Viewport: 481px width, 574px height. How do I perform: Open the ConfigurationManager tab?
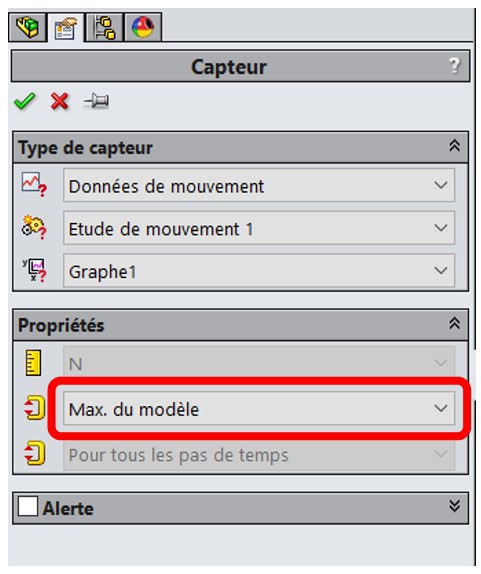click(105, 27)
